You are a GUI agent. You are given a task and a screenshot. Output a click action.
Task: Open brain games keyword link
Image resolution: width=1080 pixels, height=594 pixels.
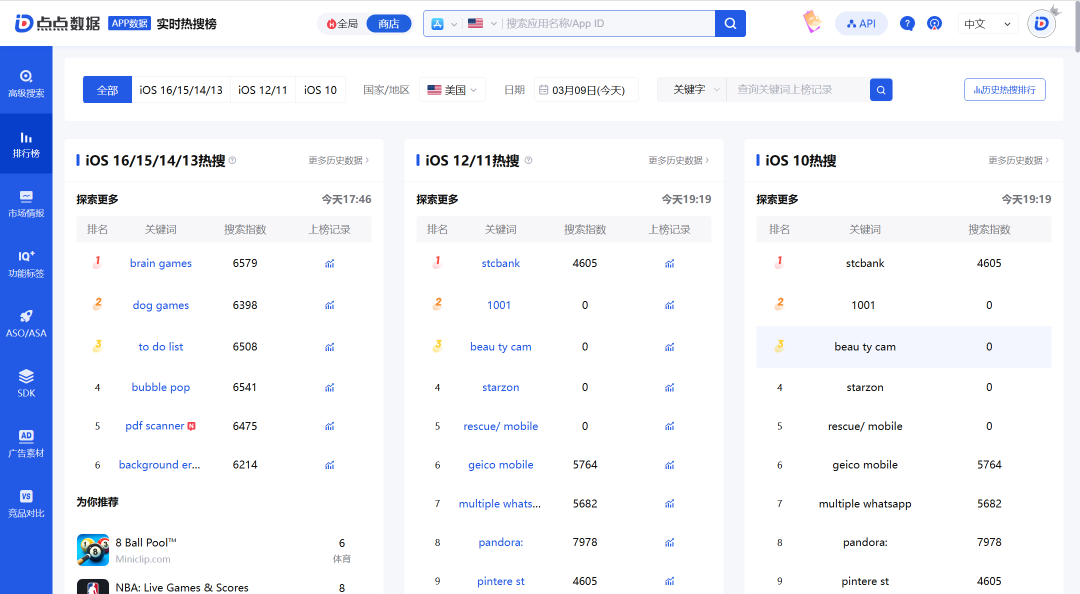[x=160, y=263]
